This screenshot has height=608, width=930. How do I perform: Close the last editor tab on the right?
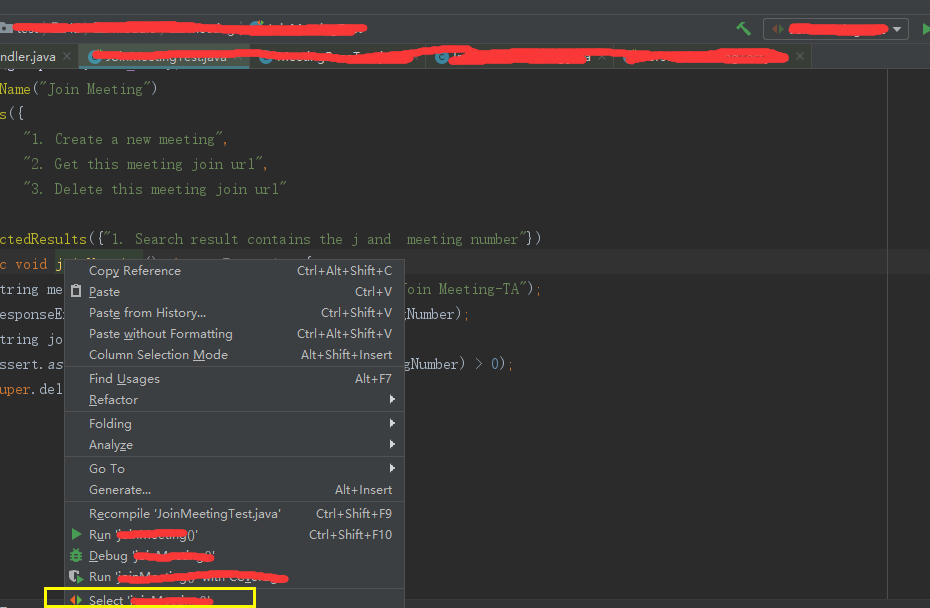800,56
